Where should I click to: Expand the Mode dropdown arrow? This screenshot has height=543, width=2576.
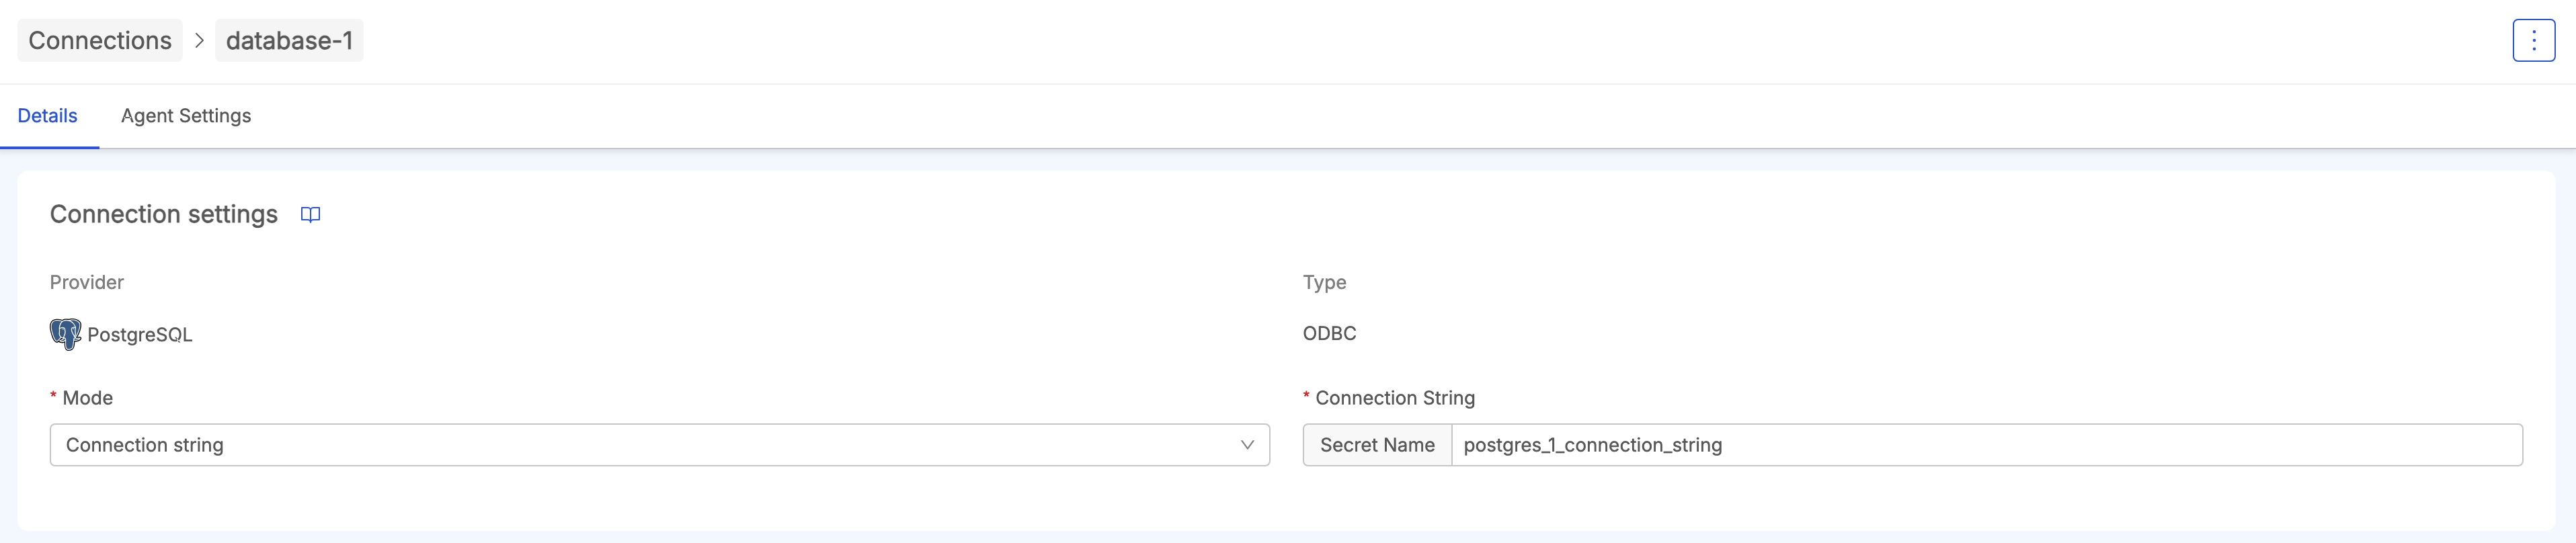[1246, 445]
